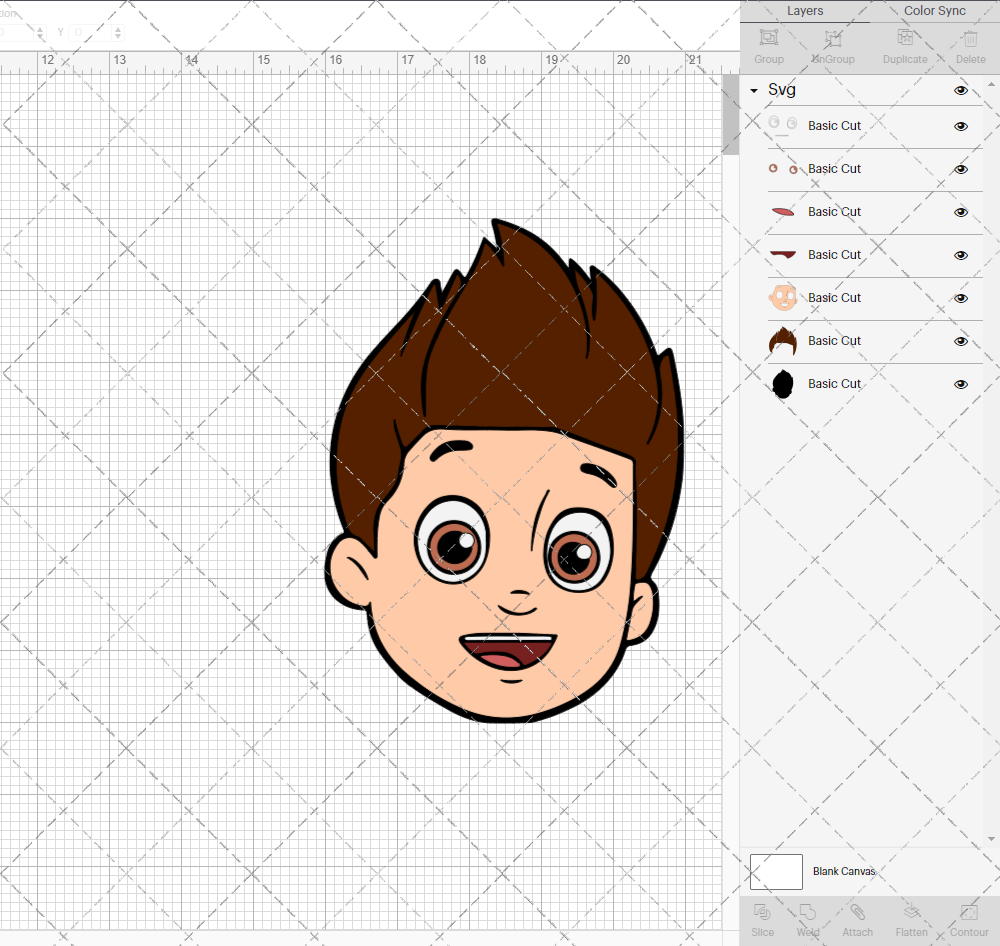The height and width of the screenshot is (946, 1000).
Task: Select the brown hair layer thumbnail
Action: tap(783, 341)
